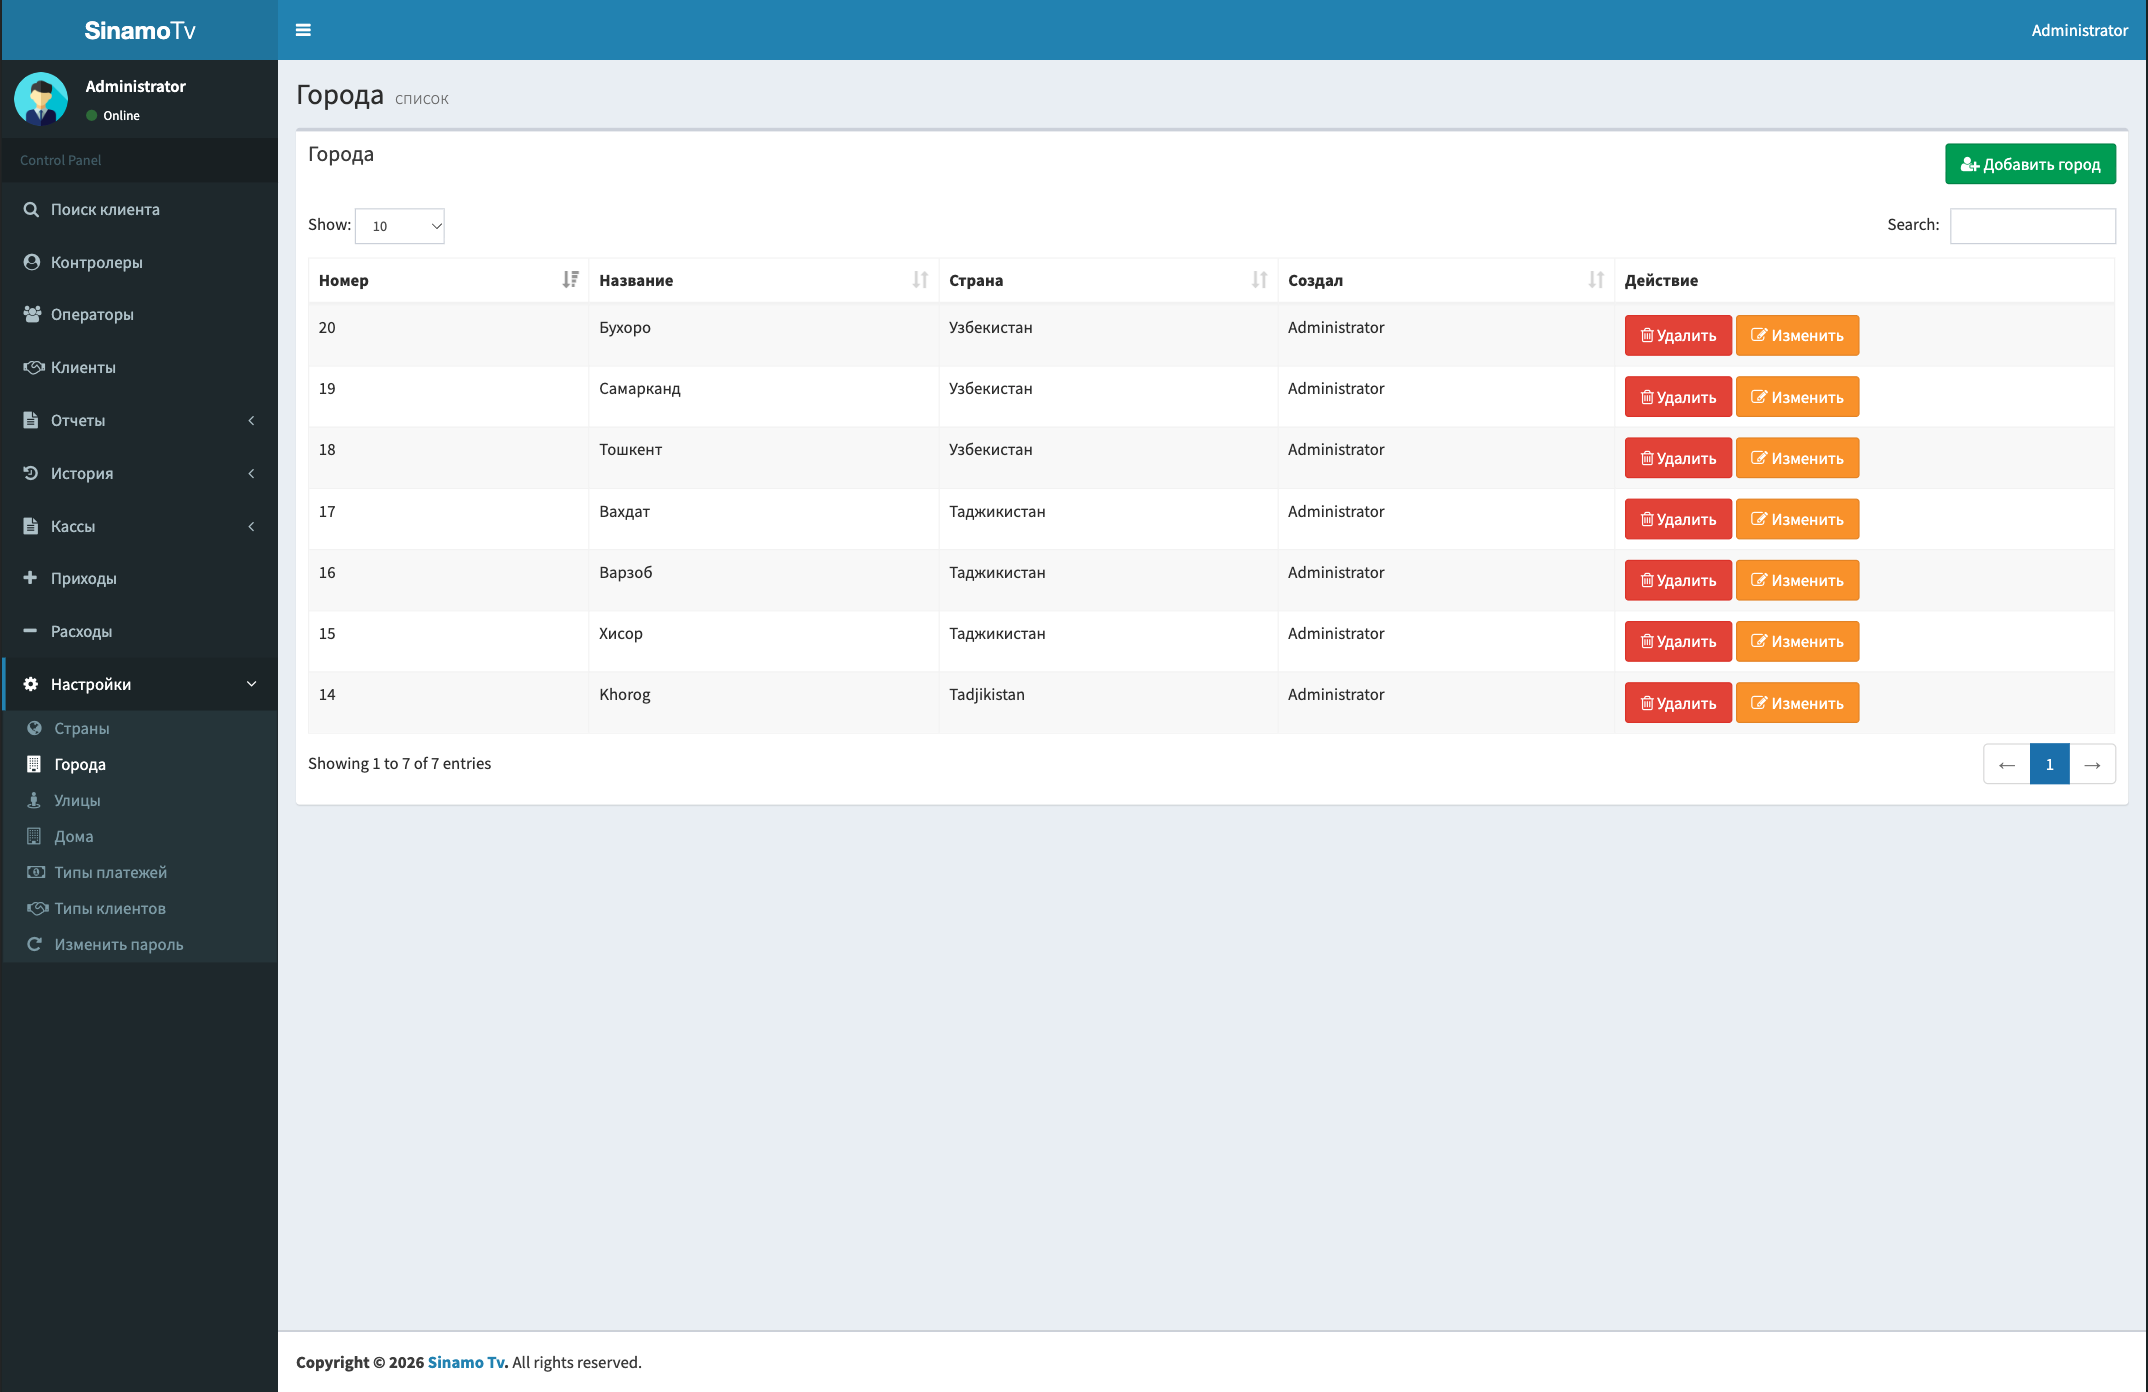This screenshot has height=1392, width=2148.
Task: Sort table by Создал column icon
Action: point(1596,280)
